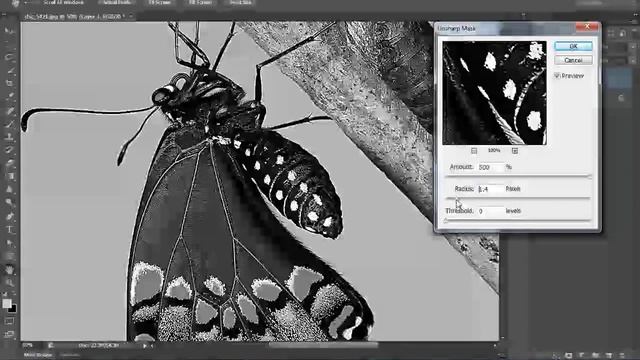Zoom out the Unsharp Mask preview
Image resolution: width=640 pixels, height=360 pixels.
474,151
